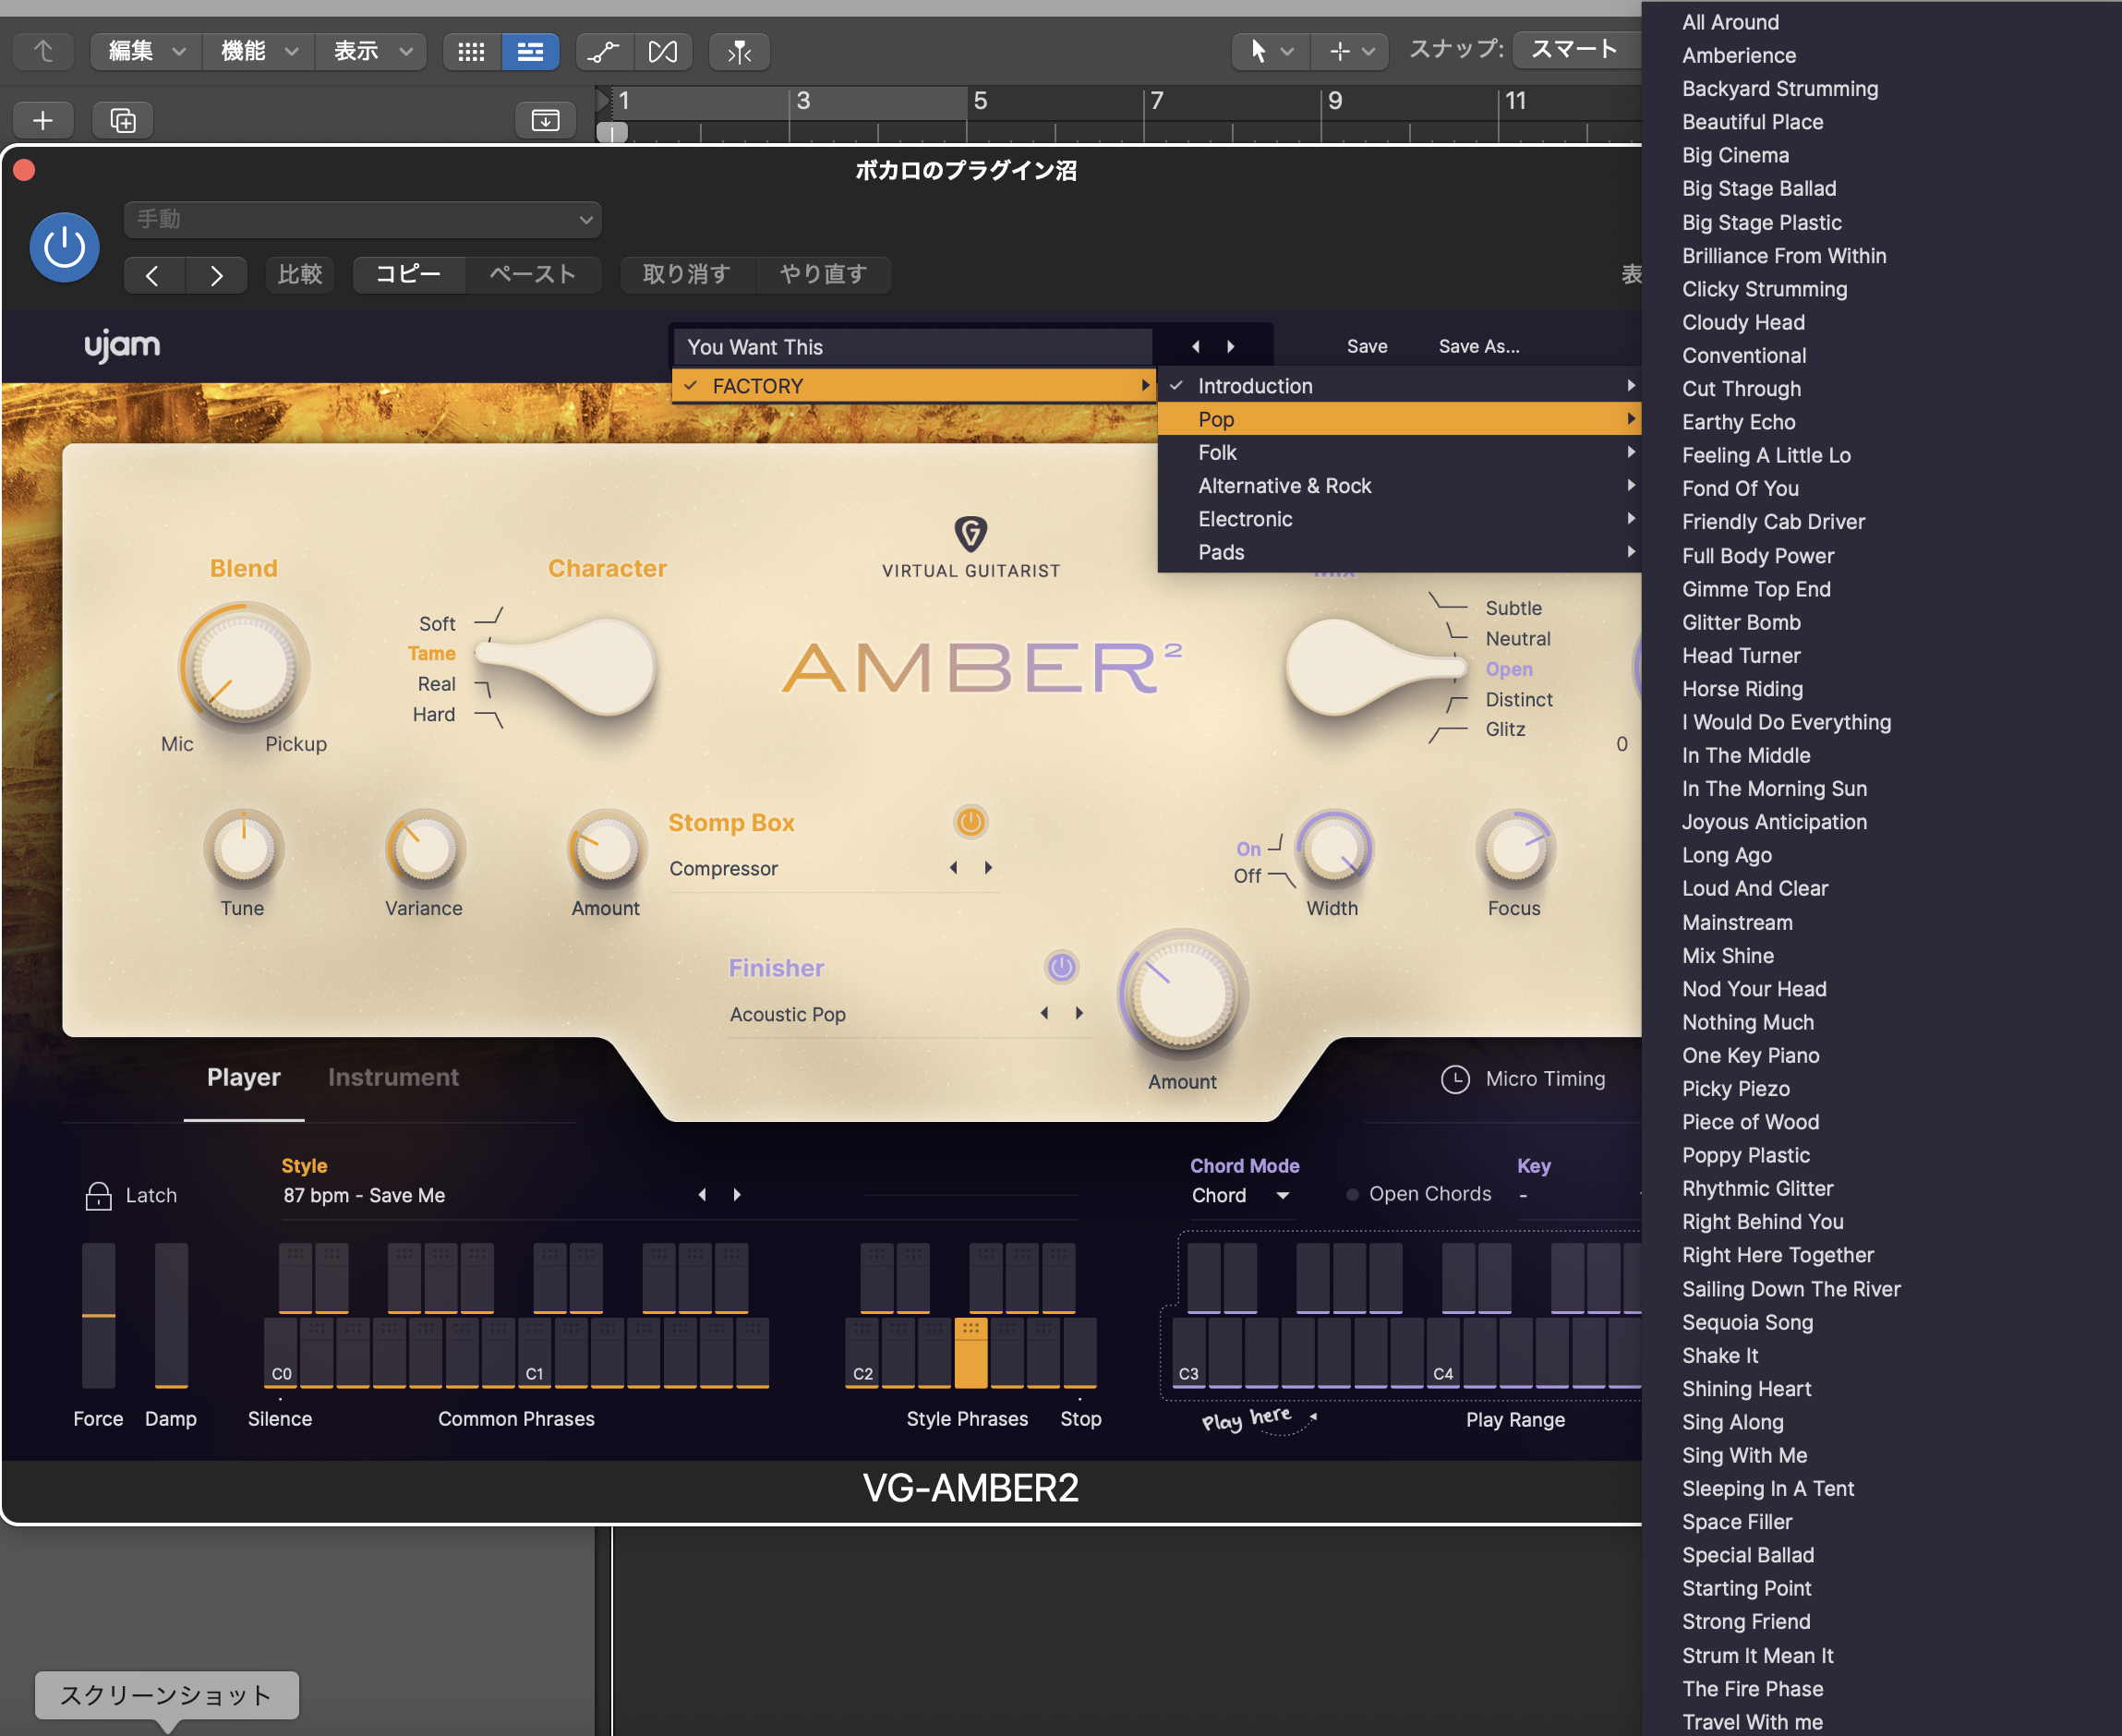Open the Electronic preset category
The image size is (2122, 1736).
(x=1400, y=519)
